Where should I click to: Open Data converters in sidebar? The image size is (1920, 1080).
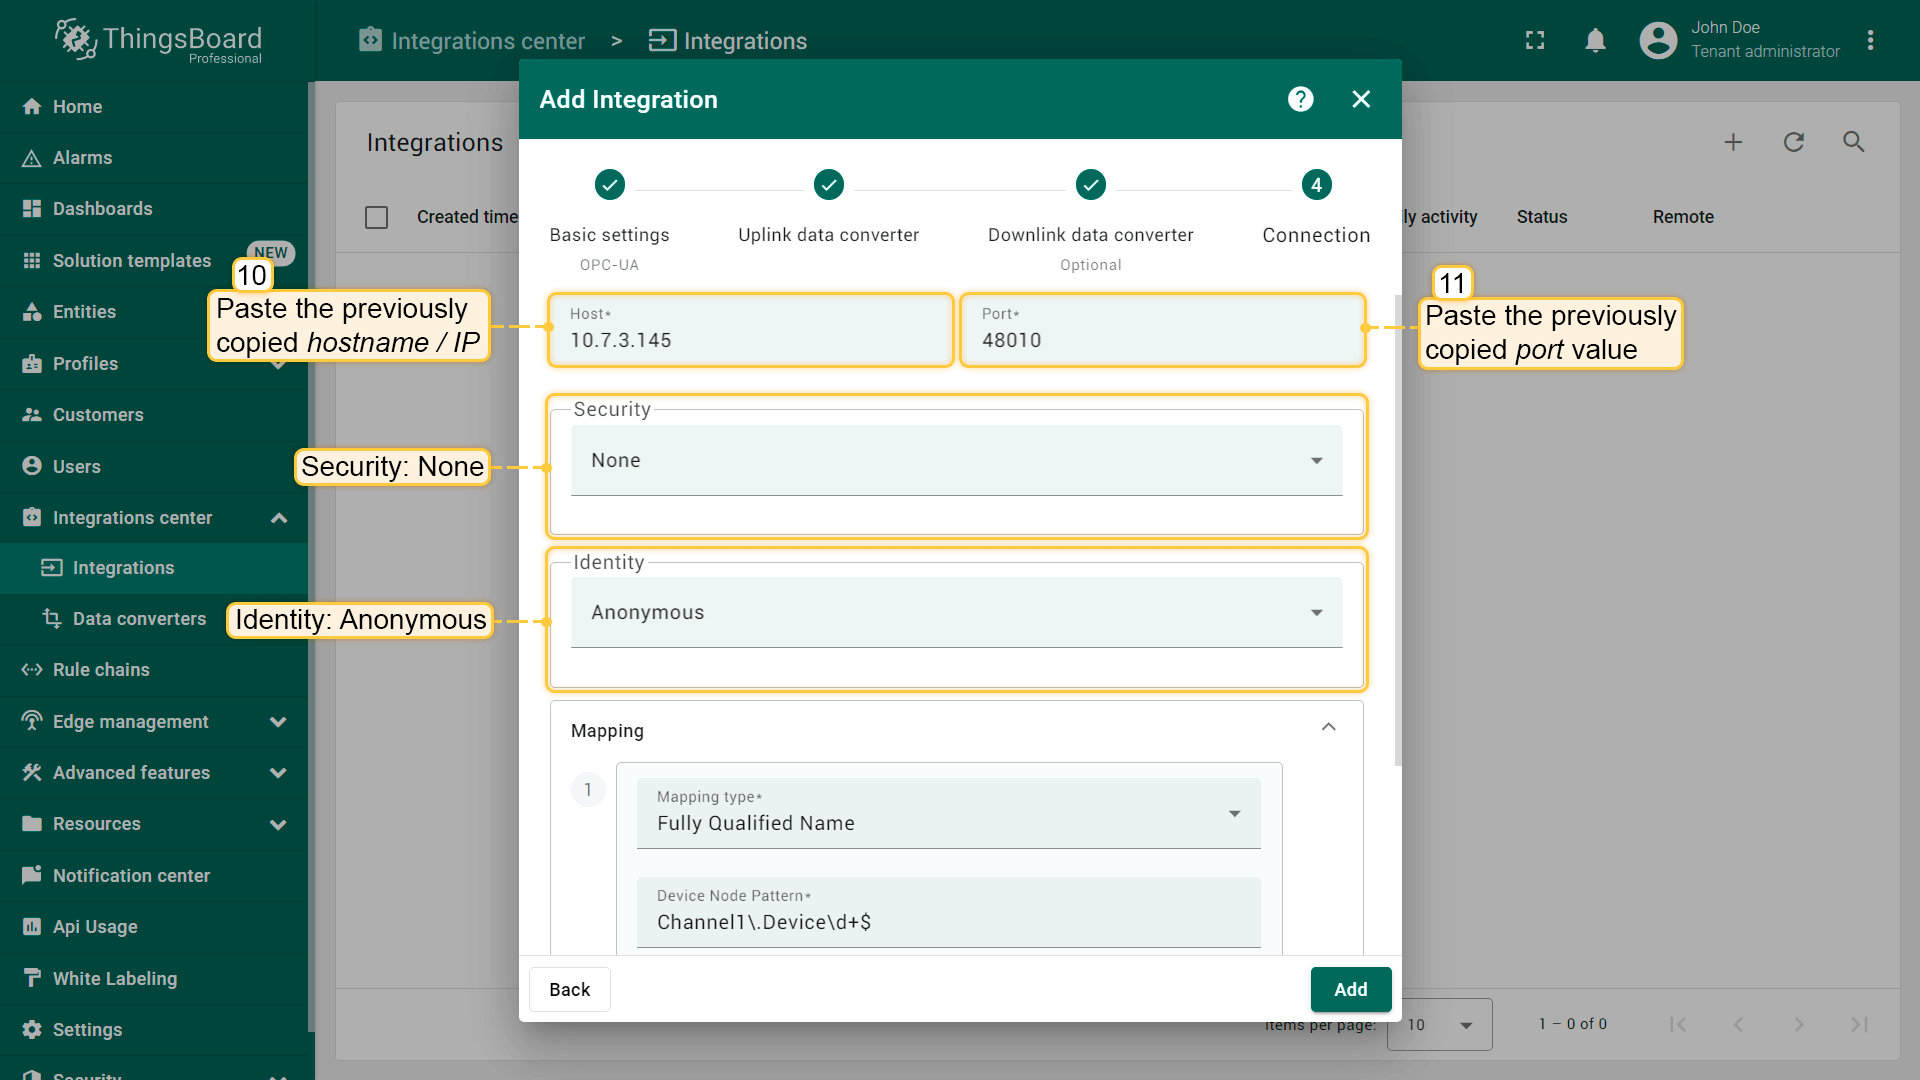(x=139, y=619)
